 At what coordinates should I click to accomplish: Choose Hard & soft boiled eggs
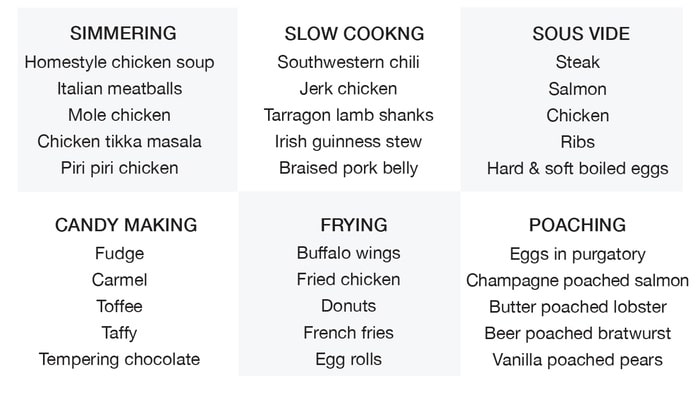click(x=577, y=169)
